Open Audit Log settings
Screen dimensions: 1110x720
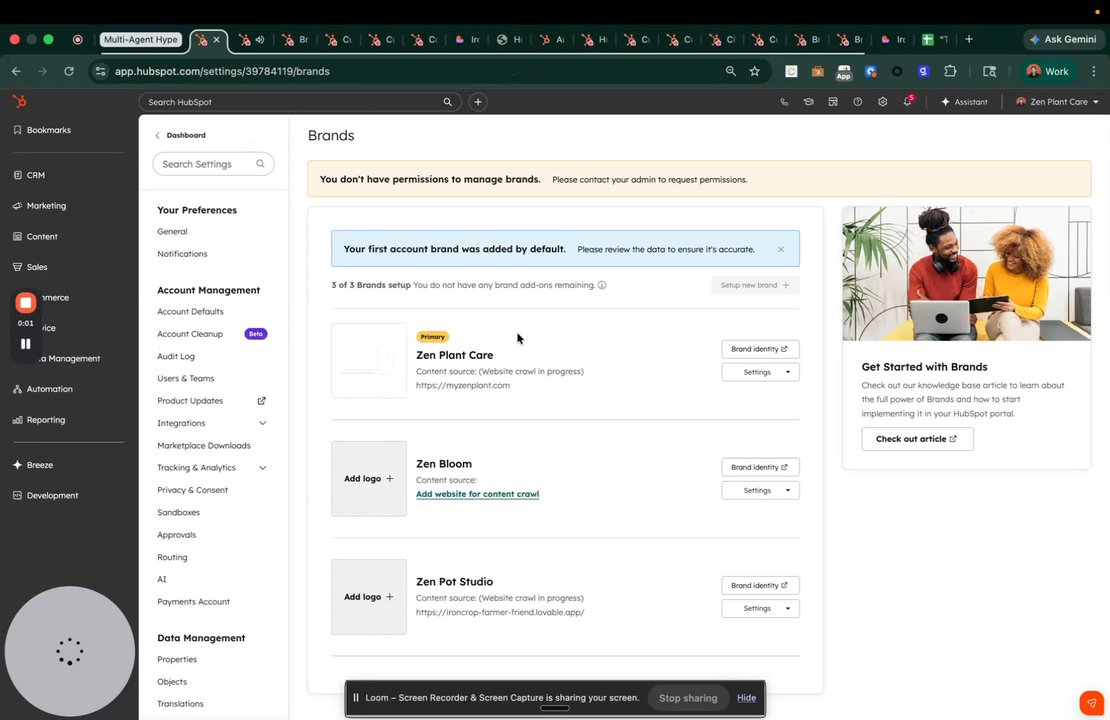tap(176, 356)
